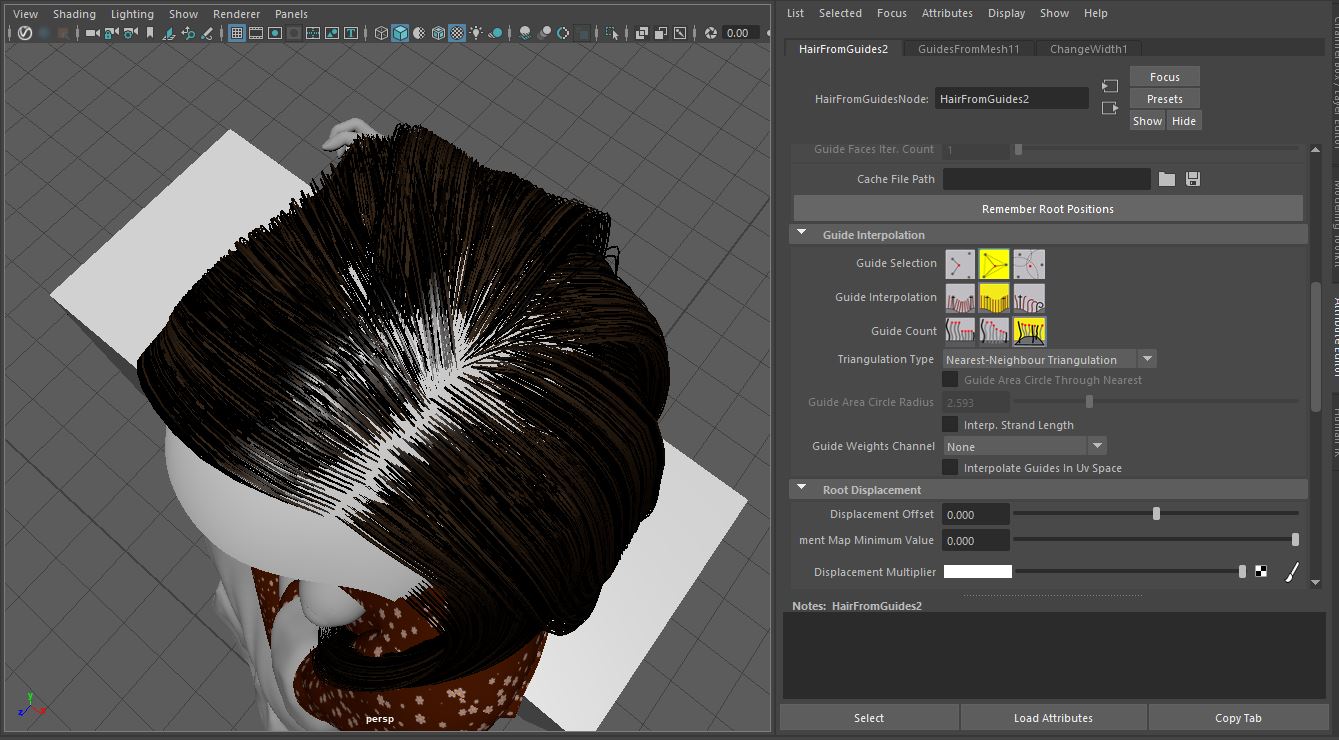Click the Remember Root Positions button
Image resolution: width=1339 pixels, height=740 pixels.
click(1047, 209)
